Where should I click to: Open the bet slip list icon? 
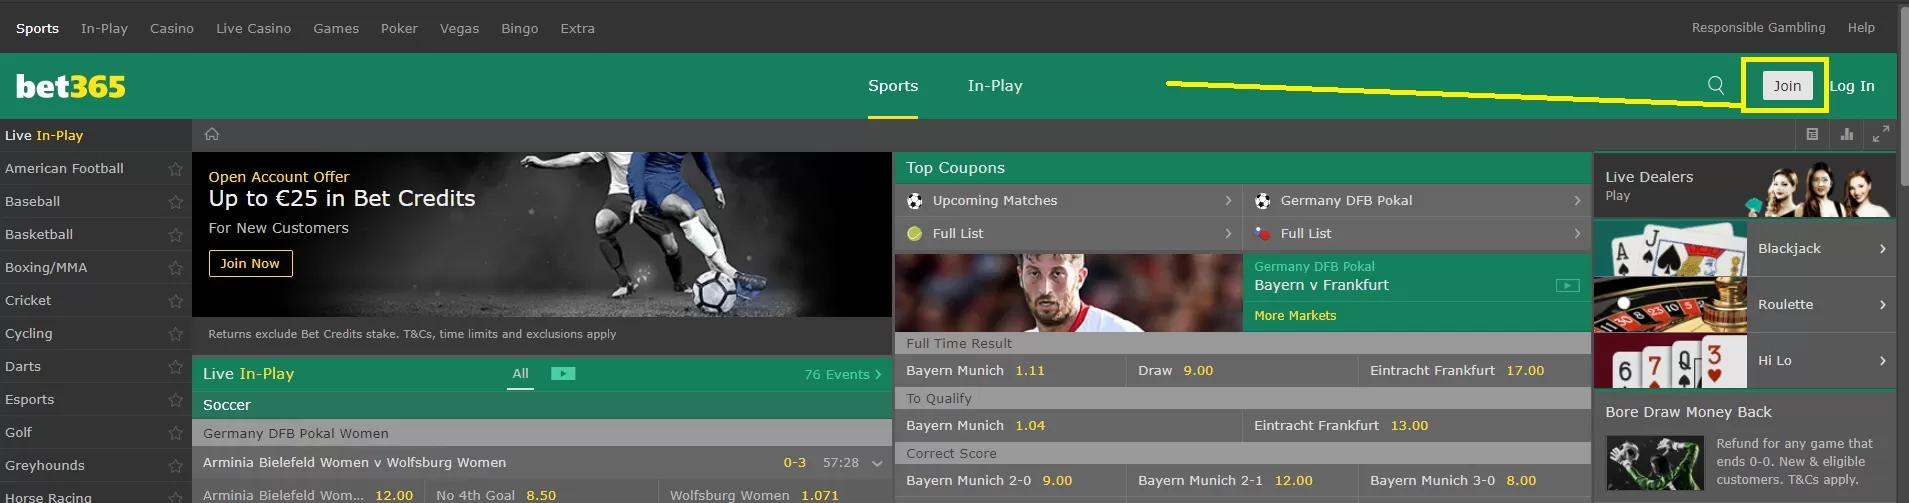[1812, 134]
